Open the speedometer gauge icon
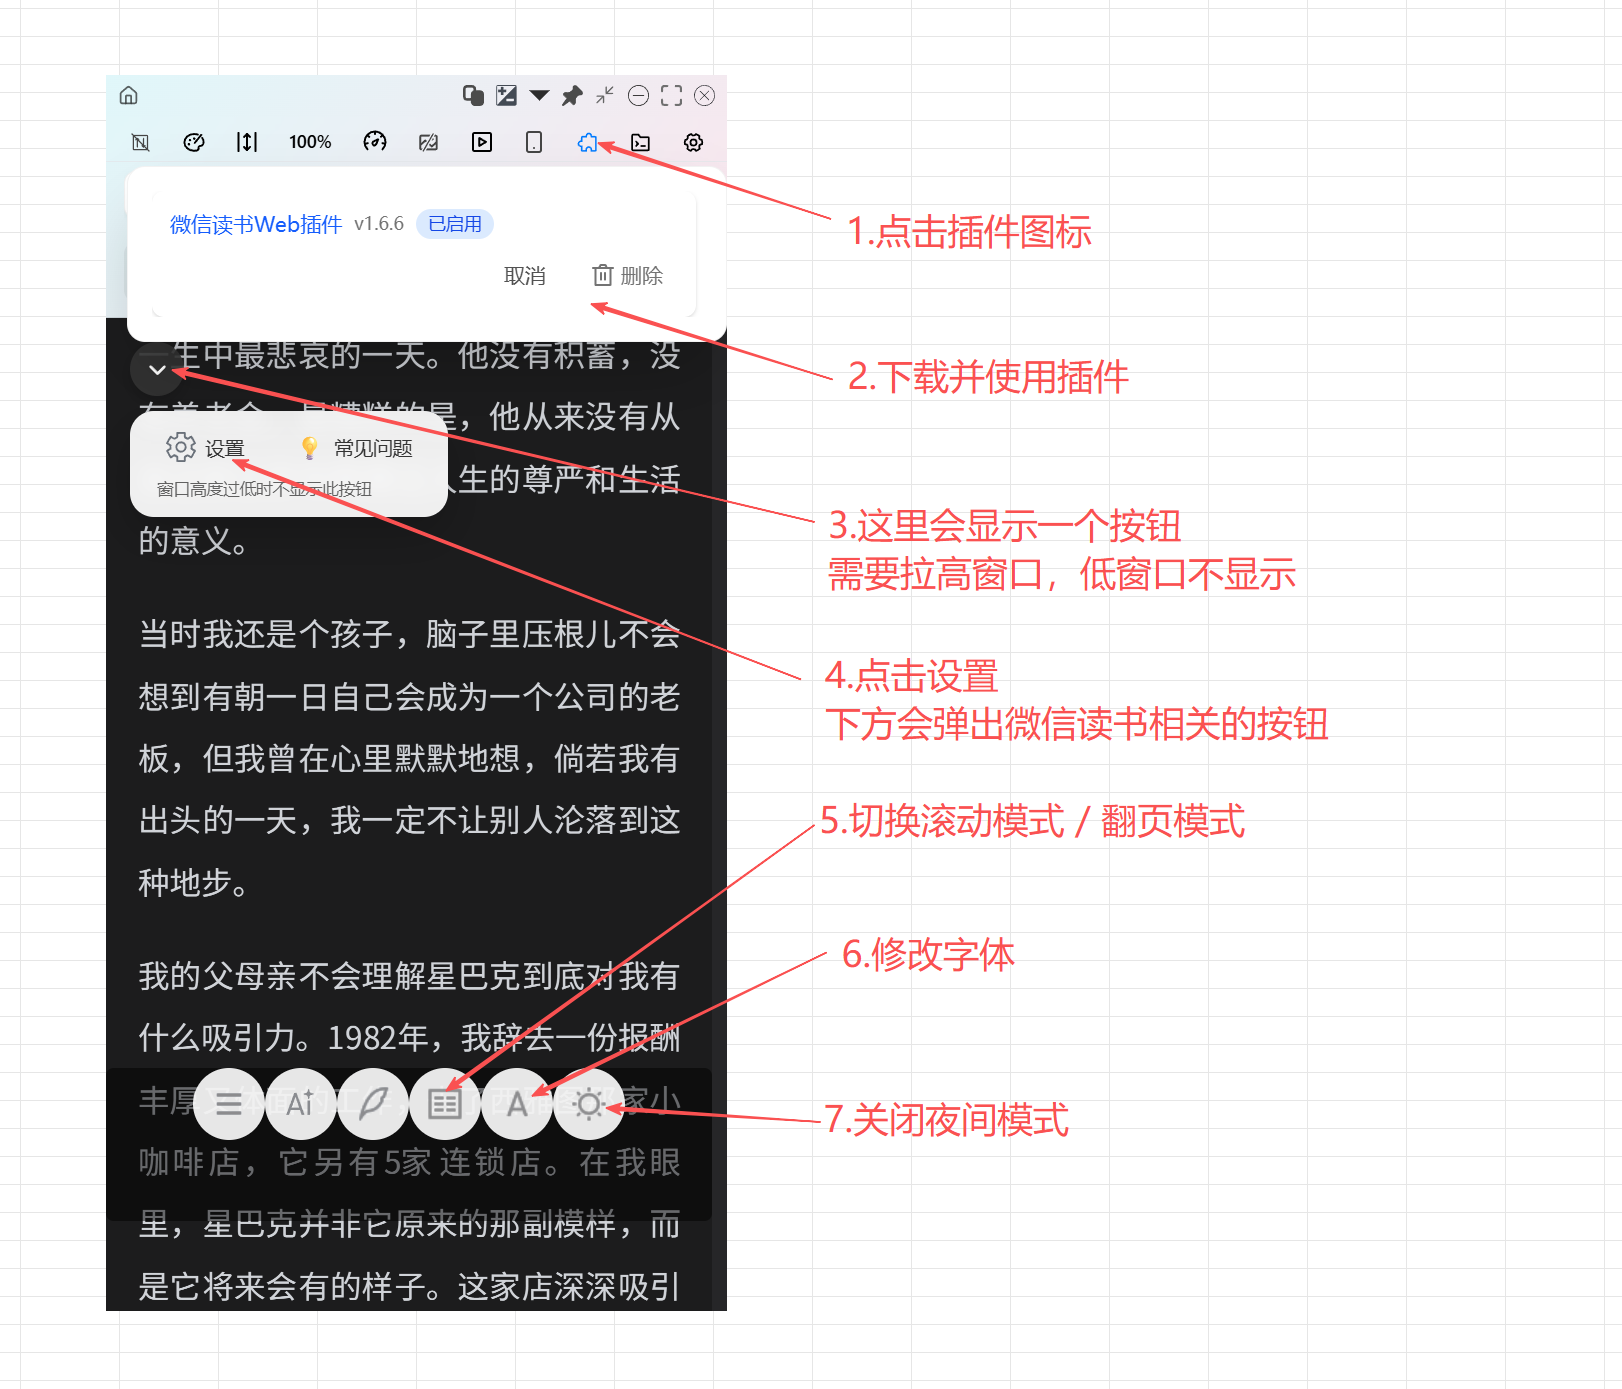 click(x=375, y=142)
